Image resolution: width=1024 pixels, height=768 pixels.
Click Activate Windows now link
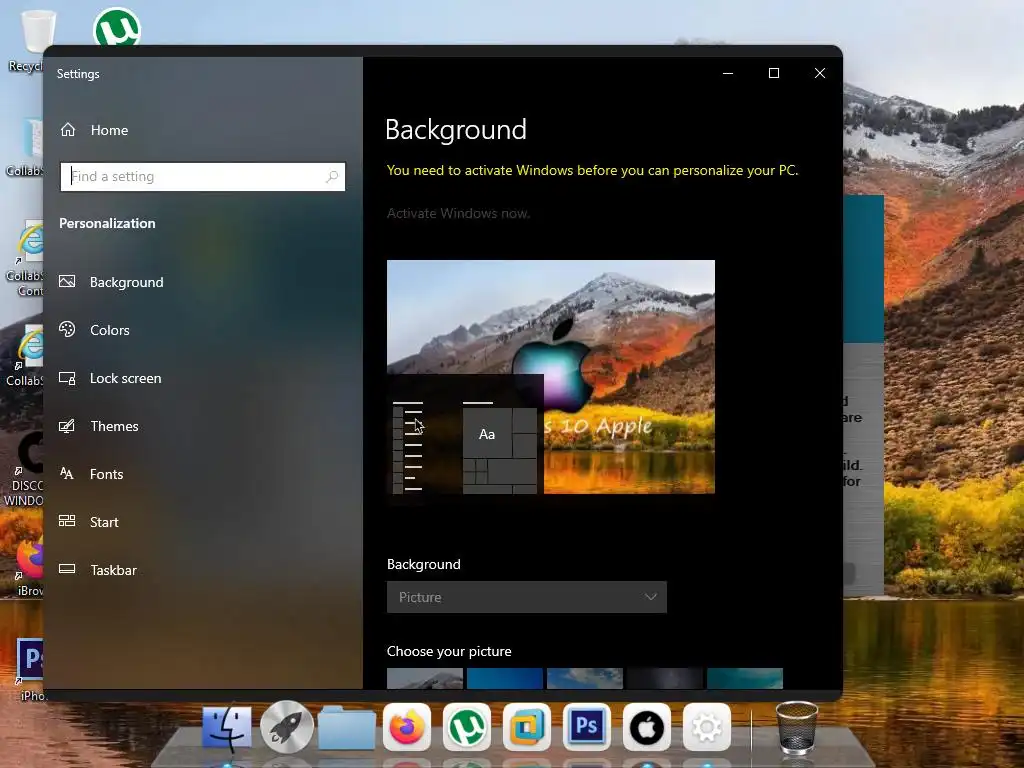click(458, 213)
